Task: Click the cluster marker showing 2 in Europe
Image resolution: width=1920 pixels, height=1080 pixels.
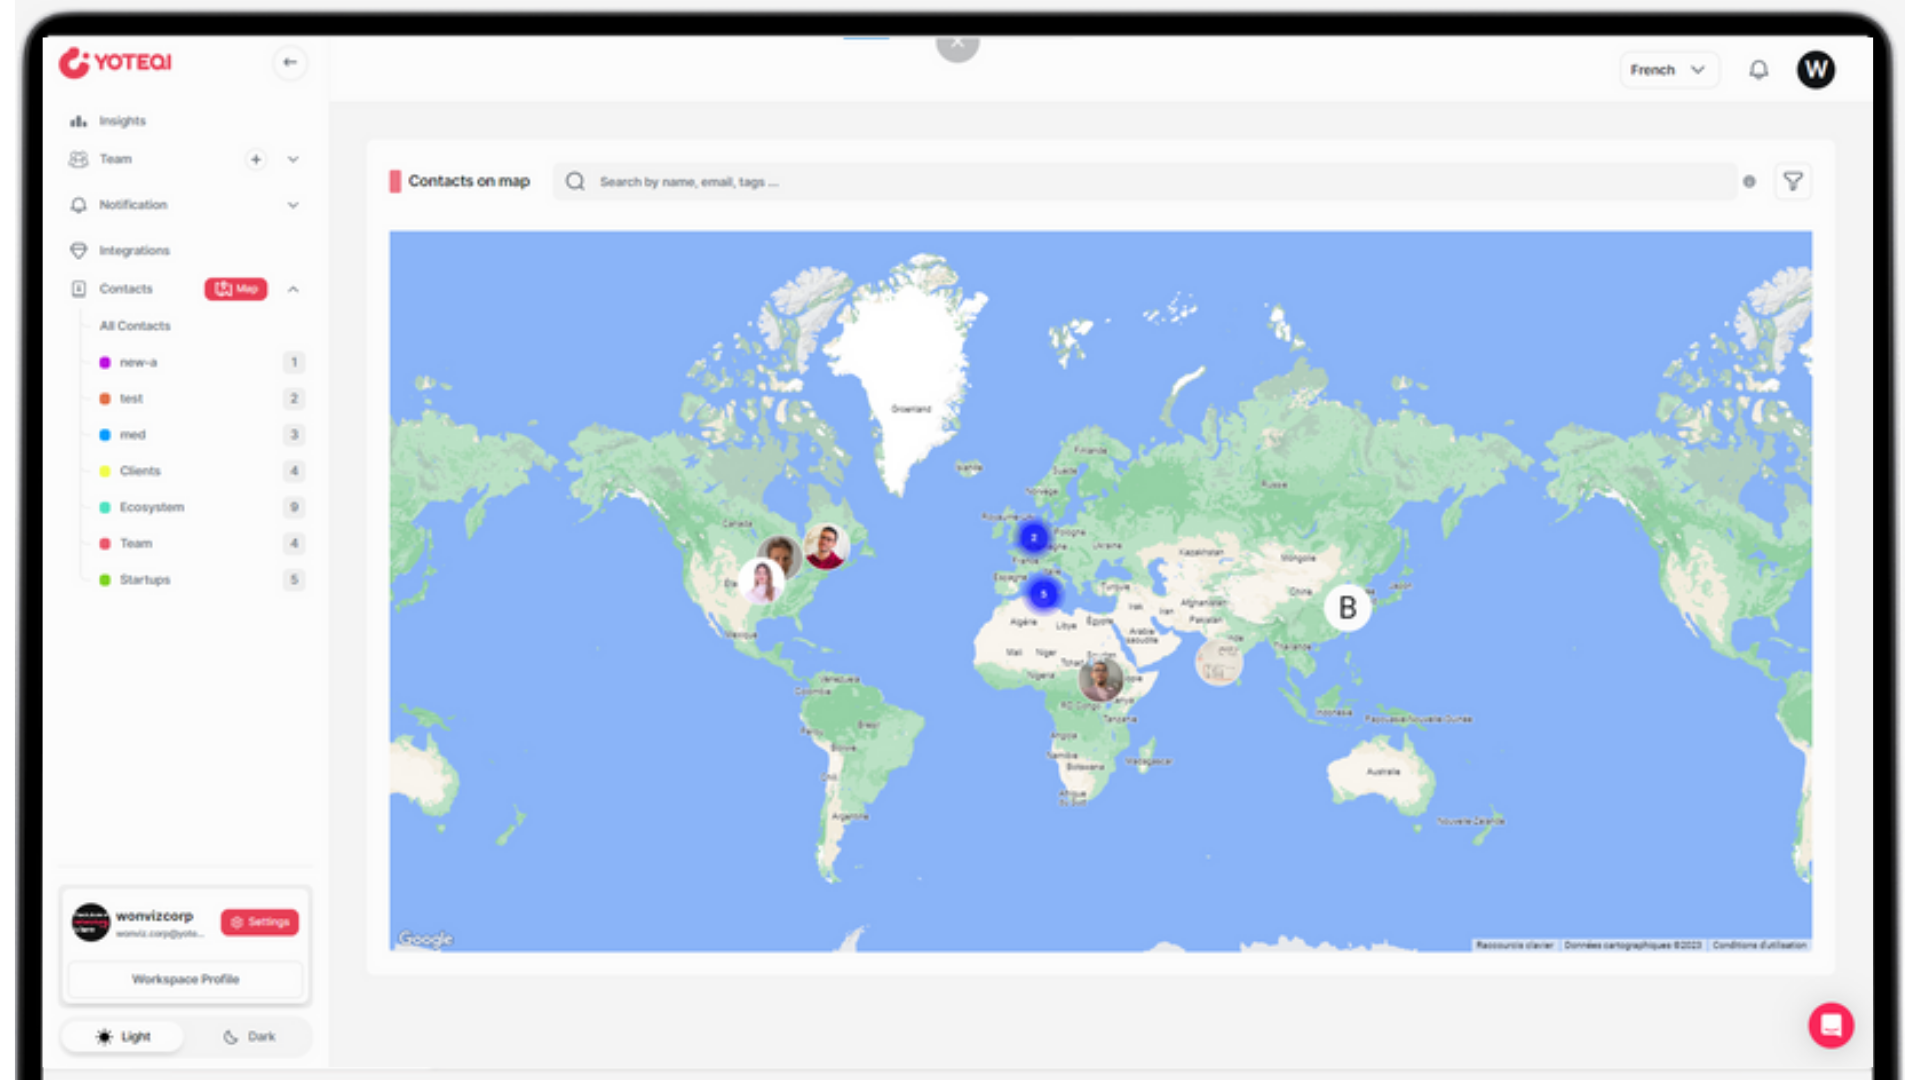Action: pos(1033,538)
